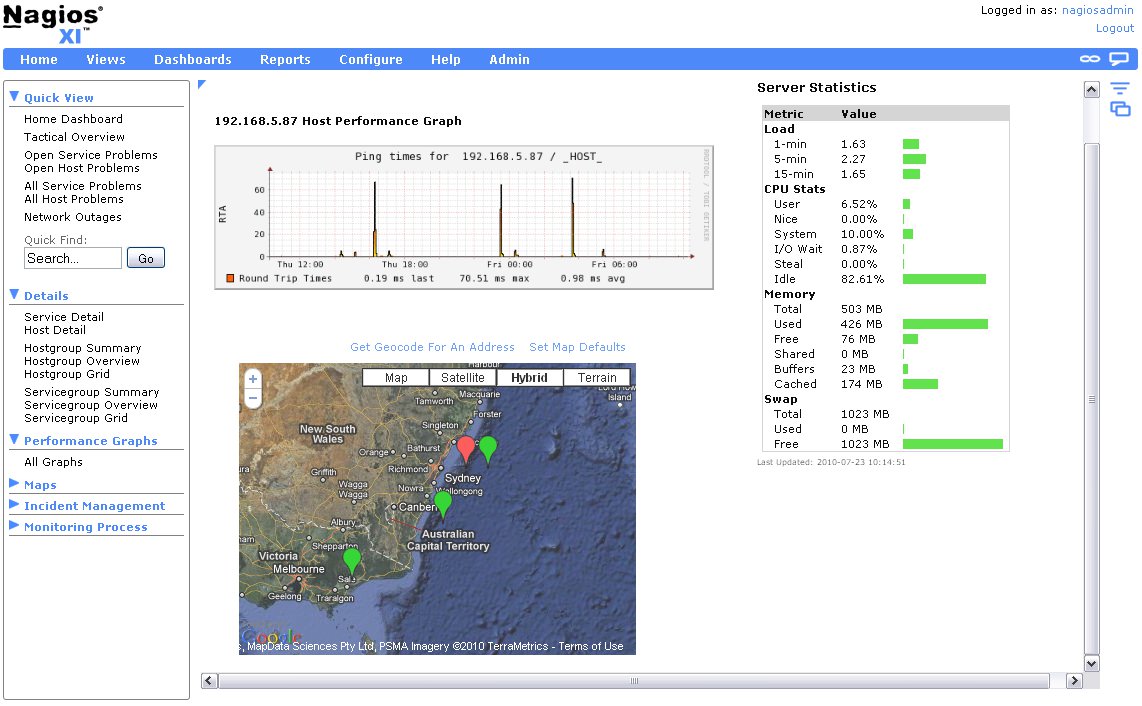
Task: Open Home Dashboard
Action: [x=73, y=119]
